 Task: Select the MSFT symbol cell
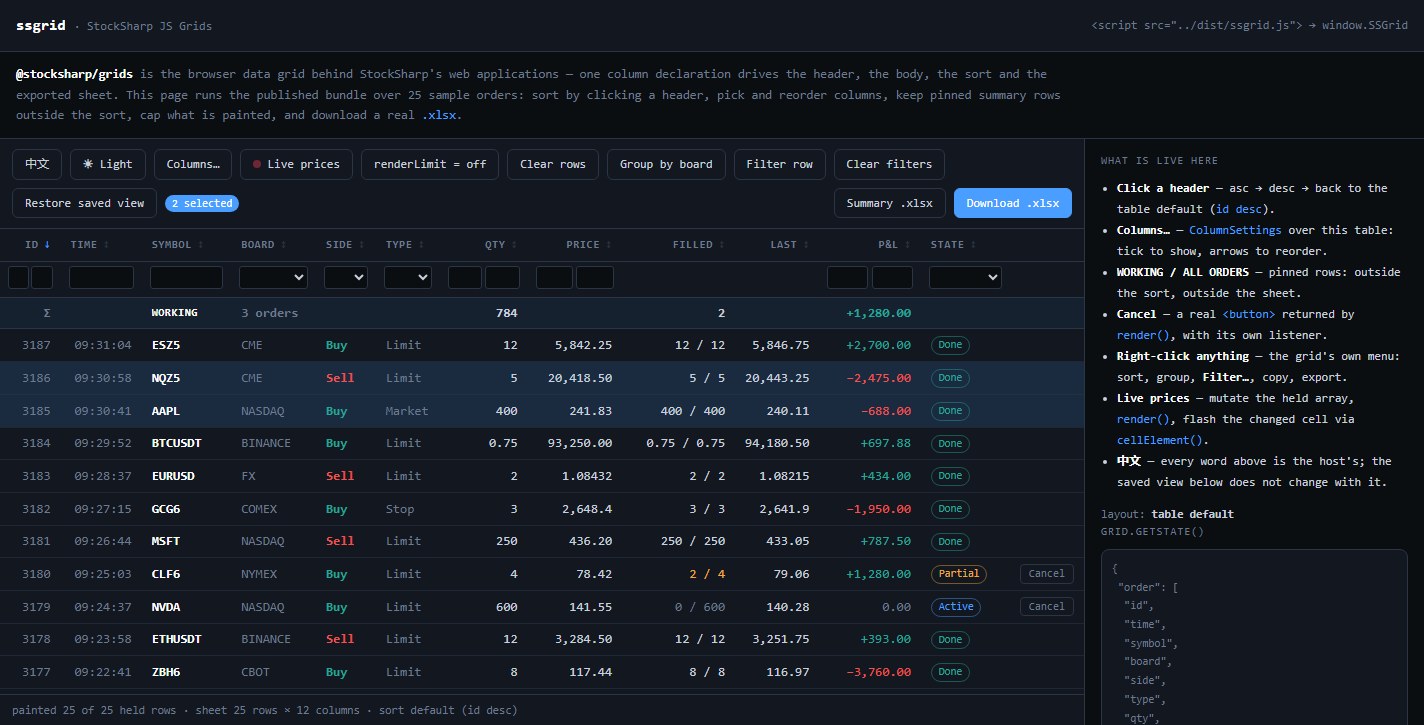coord(166,541)
